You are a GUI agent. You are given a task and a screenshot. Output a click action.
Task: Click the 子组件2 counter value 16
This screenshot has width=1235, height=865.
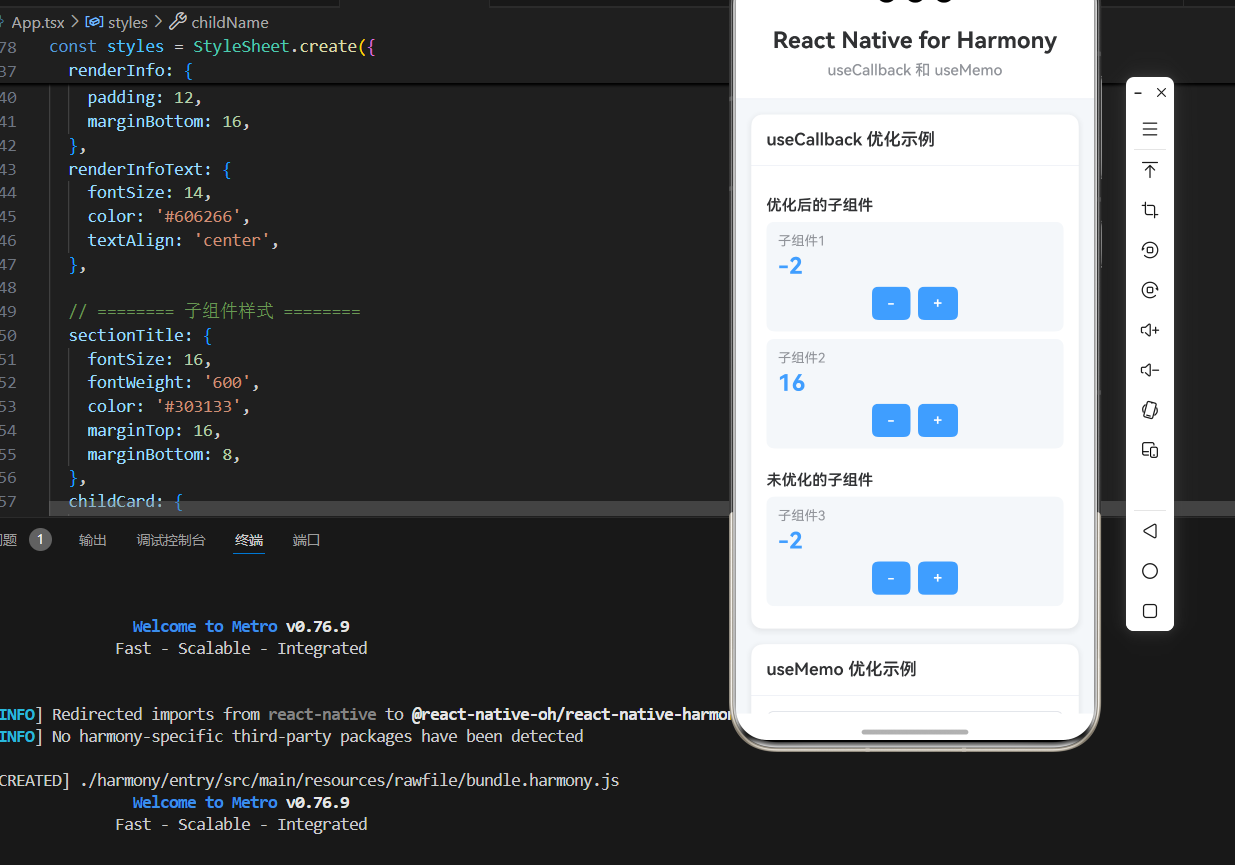click(x=791, y=383)
